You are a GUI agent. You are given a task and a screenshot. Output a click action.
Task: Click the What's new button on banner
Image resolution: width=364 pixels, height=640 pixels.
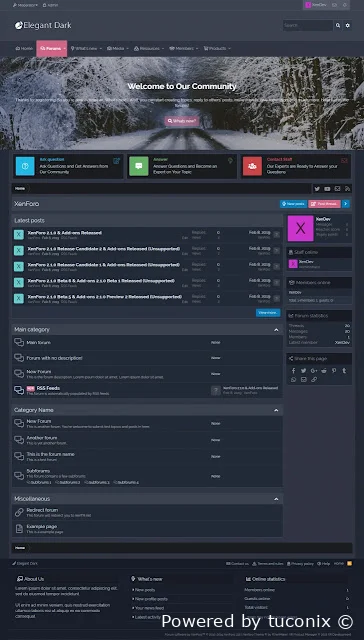coord(182,121)
